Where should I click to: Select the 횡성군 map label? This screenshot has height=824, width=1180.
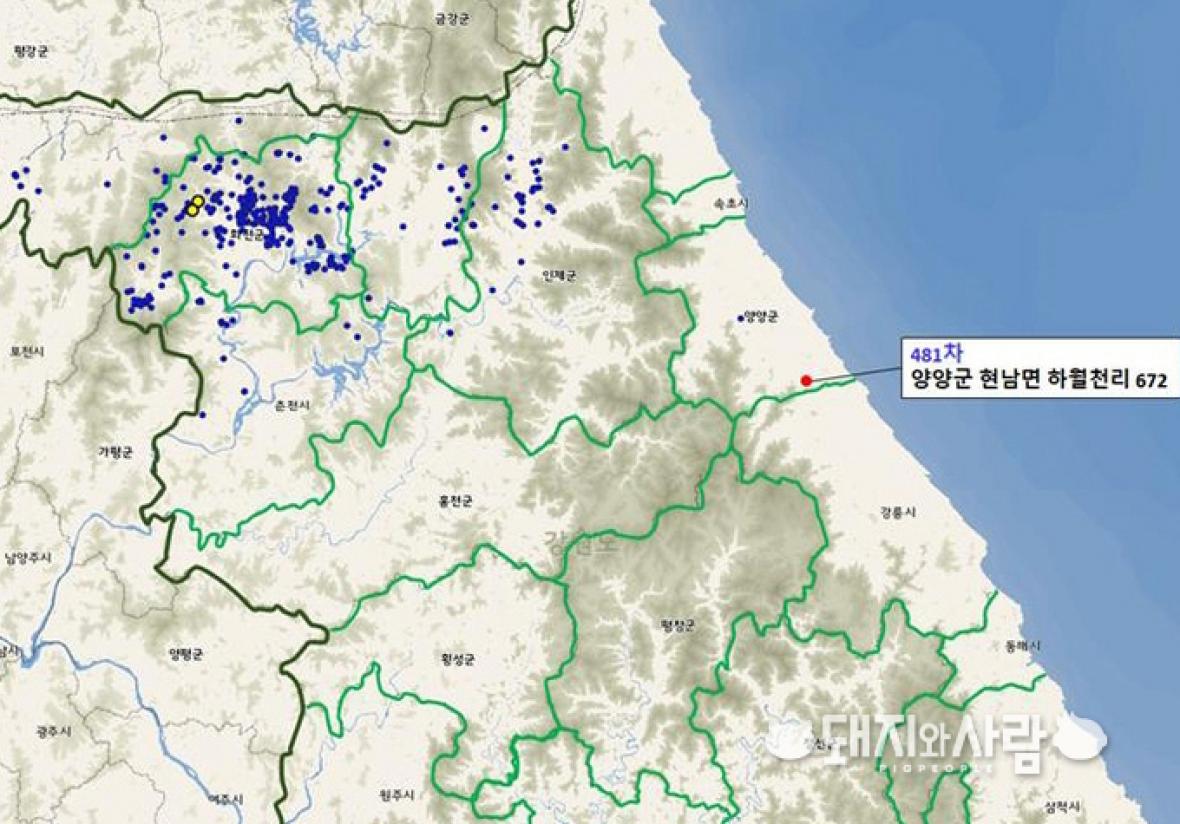(458, 660)
